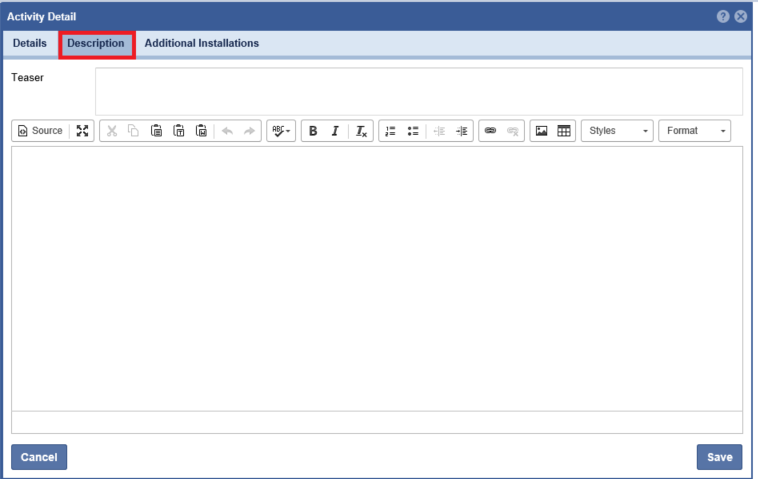The image size is (758, 479).
Task: Toggle bold formatting
Action: tap(313, 131)
